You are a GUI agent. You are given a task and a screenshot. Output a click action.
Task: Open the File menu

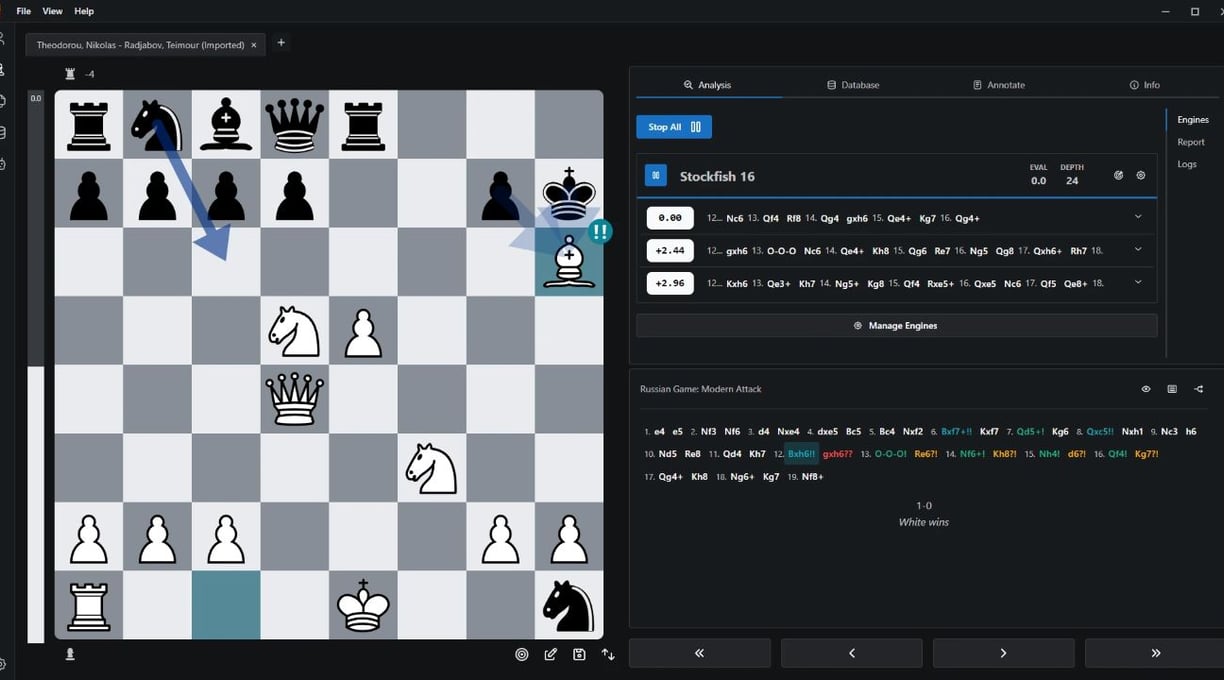coord(24,11)
